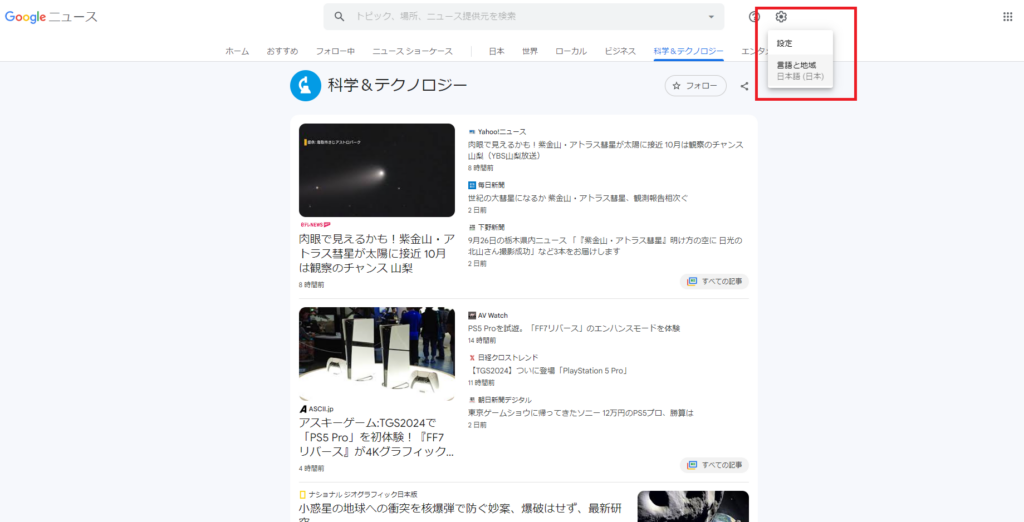Screen dimensions: 1024x522
Task: Select 設定 from the dropdown menu
Action: point(800,43)
